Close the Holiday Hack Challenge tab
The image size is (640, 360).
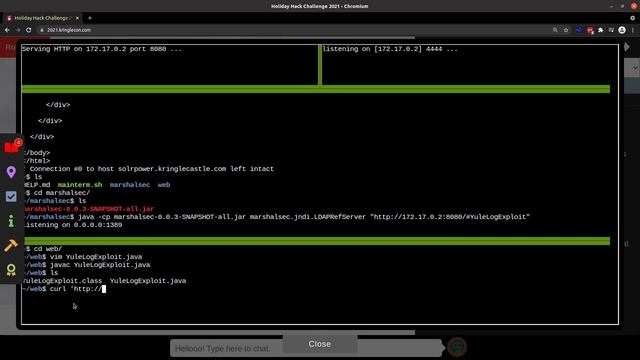(x=77, y=18)
